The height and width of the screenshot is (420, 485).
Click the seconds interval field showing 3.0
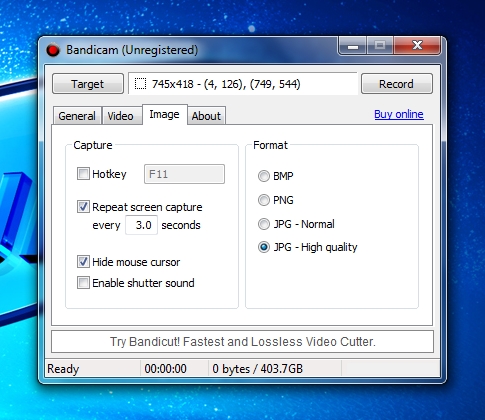141,225
